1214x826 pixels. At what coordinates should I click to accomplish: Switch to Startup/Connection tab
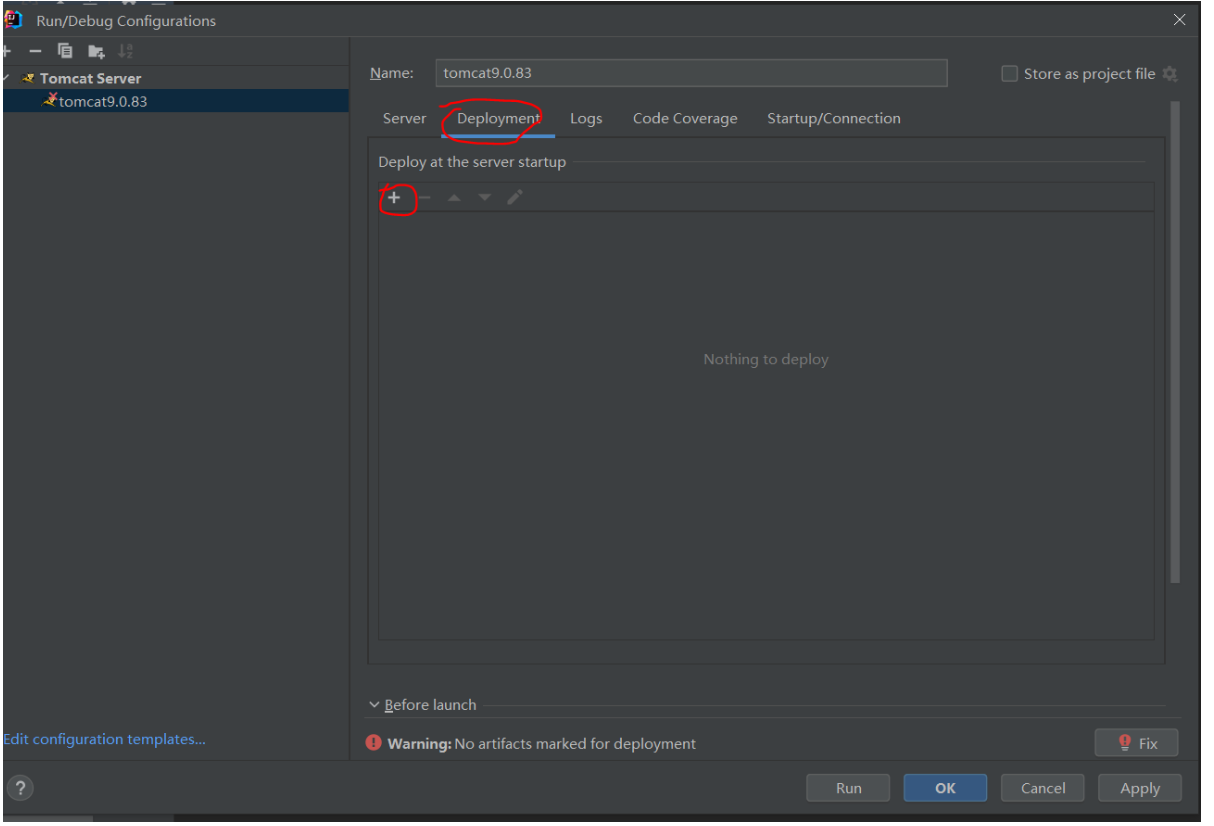[x=834, y=118]
